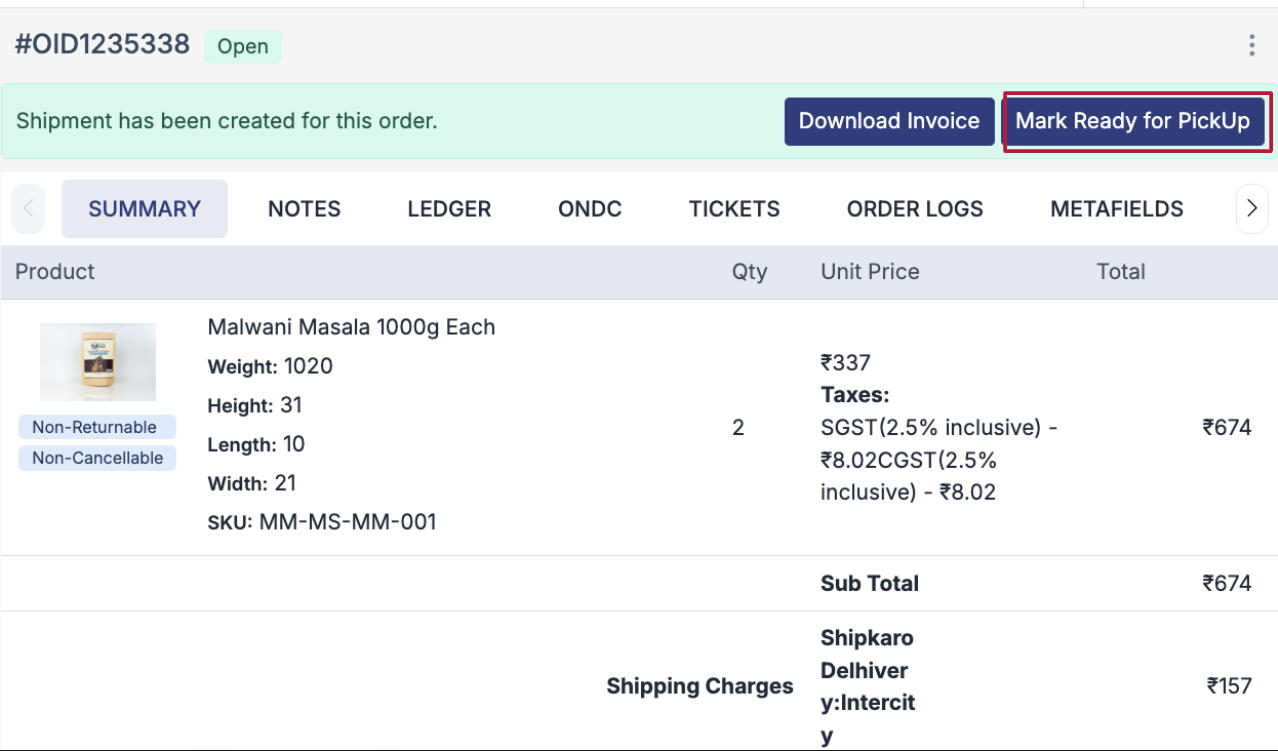
Task: Click the order ID #OID1235338 heading
Action: pos(102,45)
